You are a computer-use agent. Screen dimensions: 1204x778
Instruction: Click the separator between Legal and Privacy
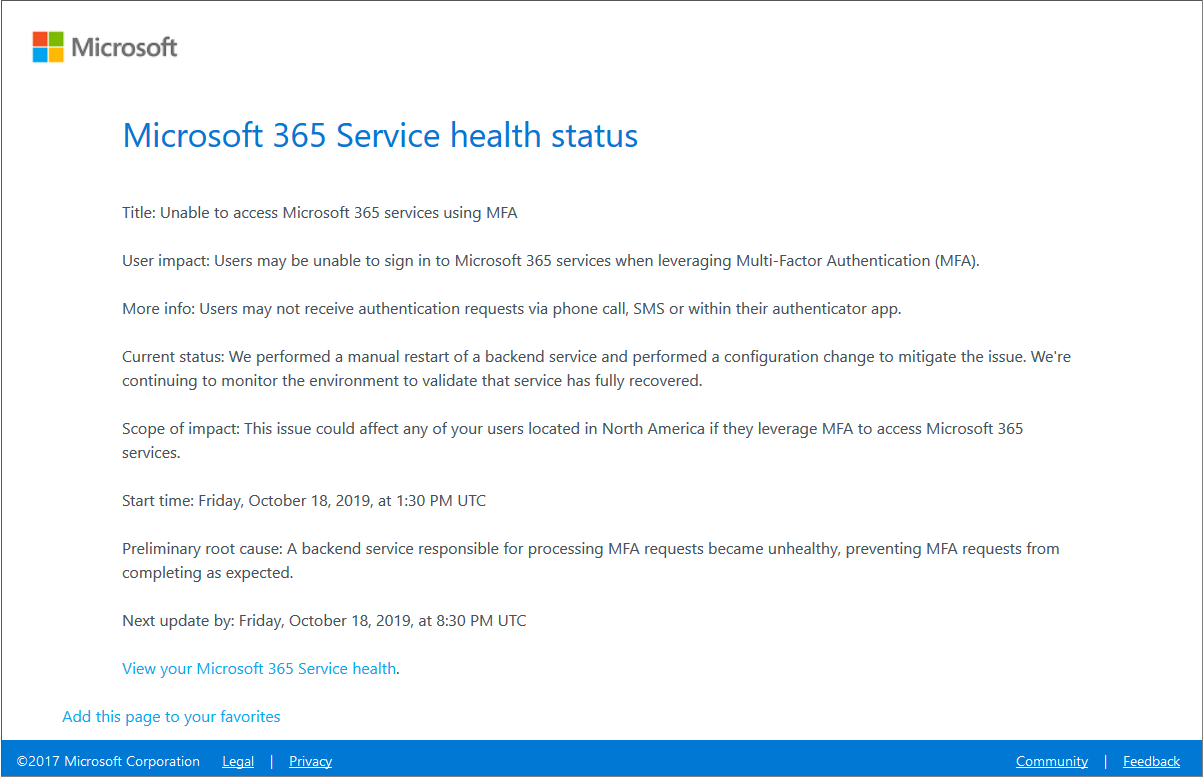(271, 761)
